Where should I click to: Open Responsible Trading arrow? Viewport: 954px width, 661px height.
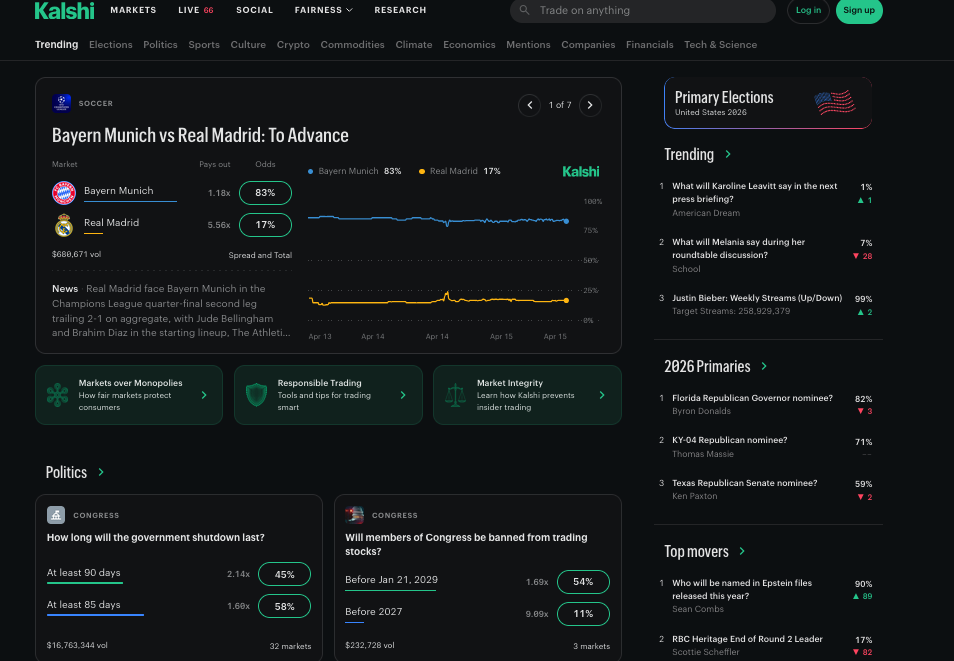pos(403,395)
